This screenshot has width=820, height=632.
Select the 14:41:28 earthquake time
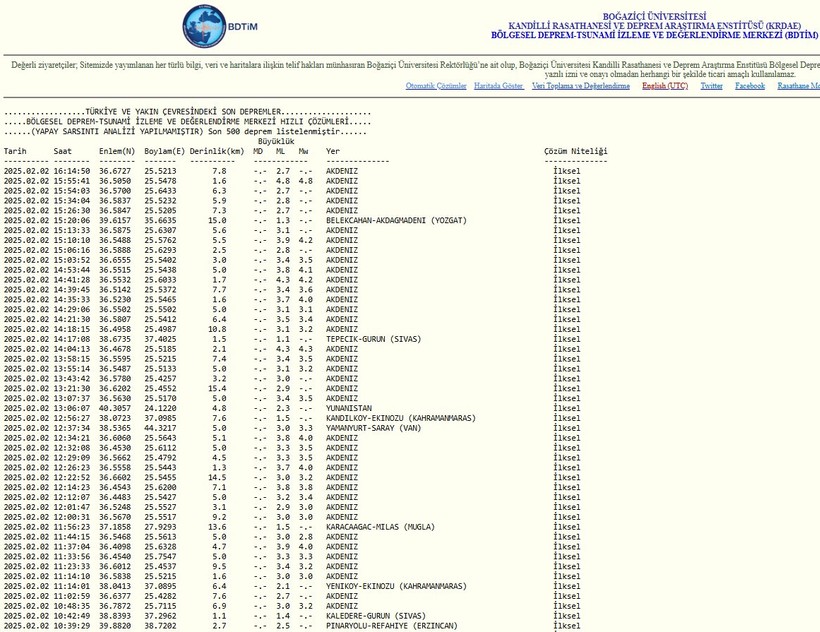[72, 280]
